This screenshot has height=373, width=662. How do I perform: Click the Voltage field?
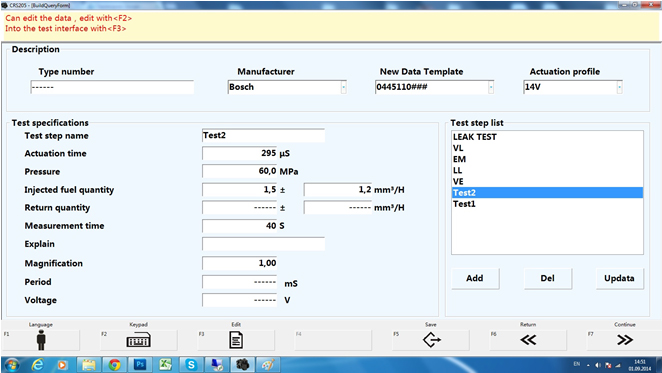coord(239,300)
